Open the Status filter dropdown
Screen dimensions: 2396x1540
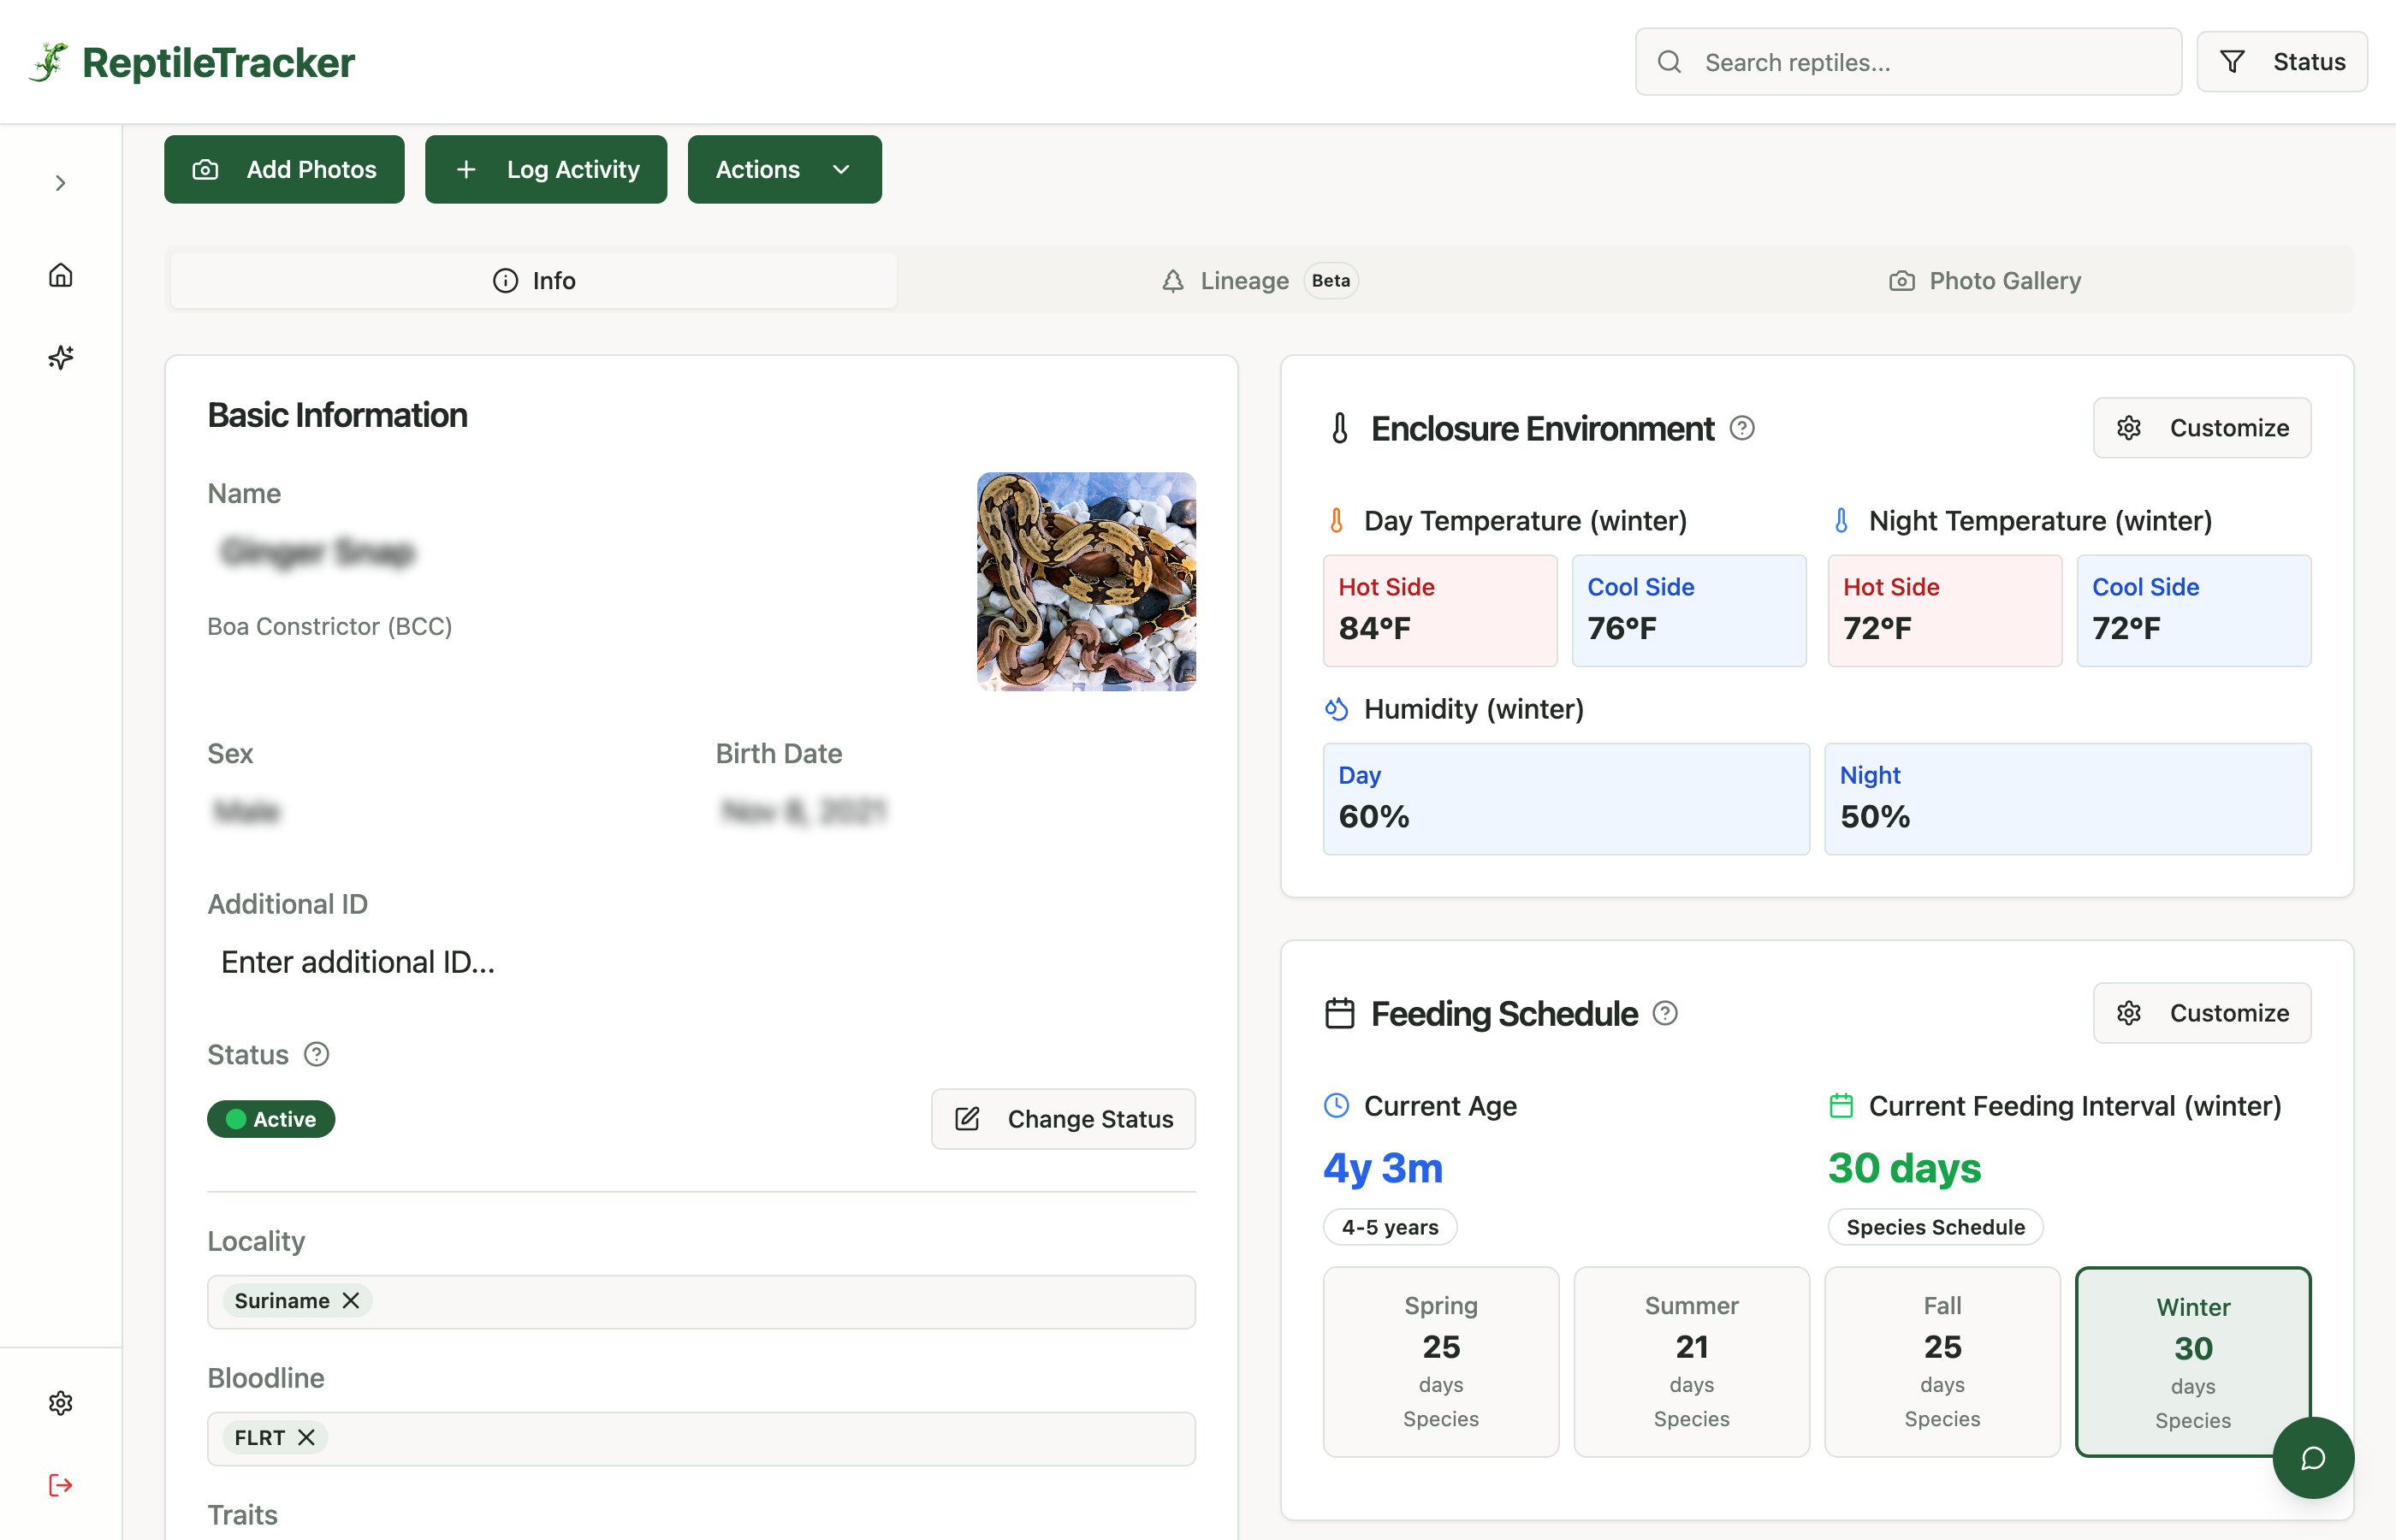coord(2281,62)
